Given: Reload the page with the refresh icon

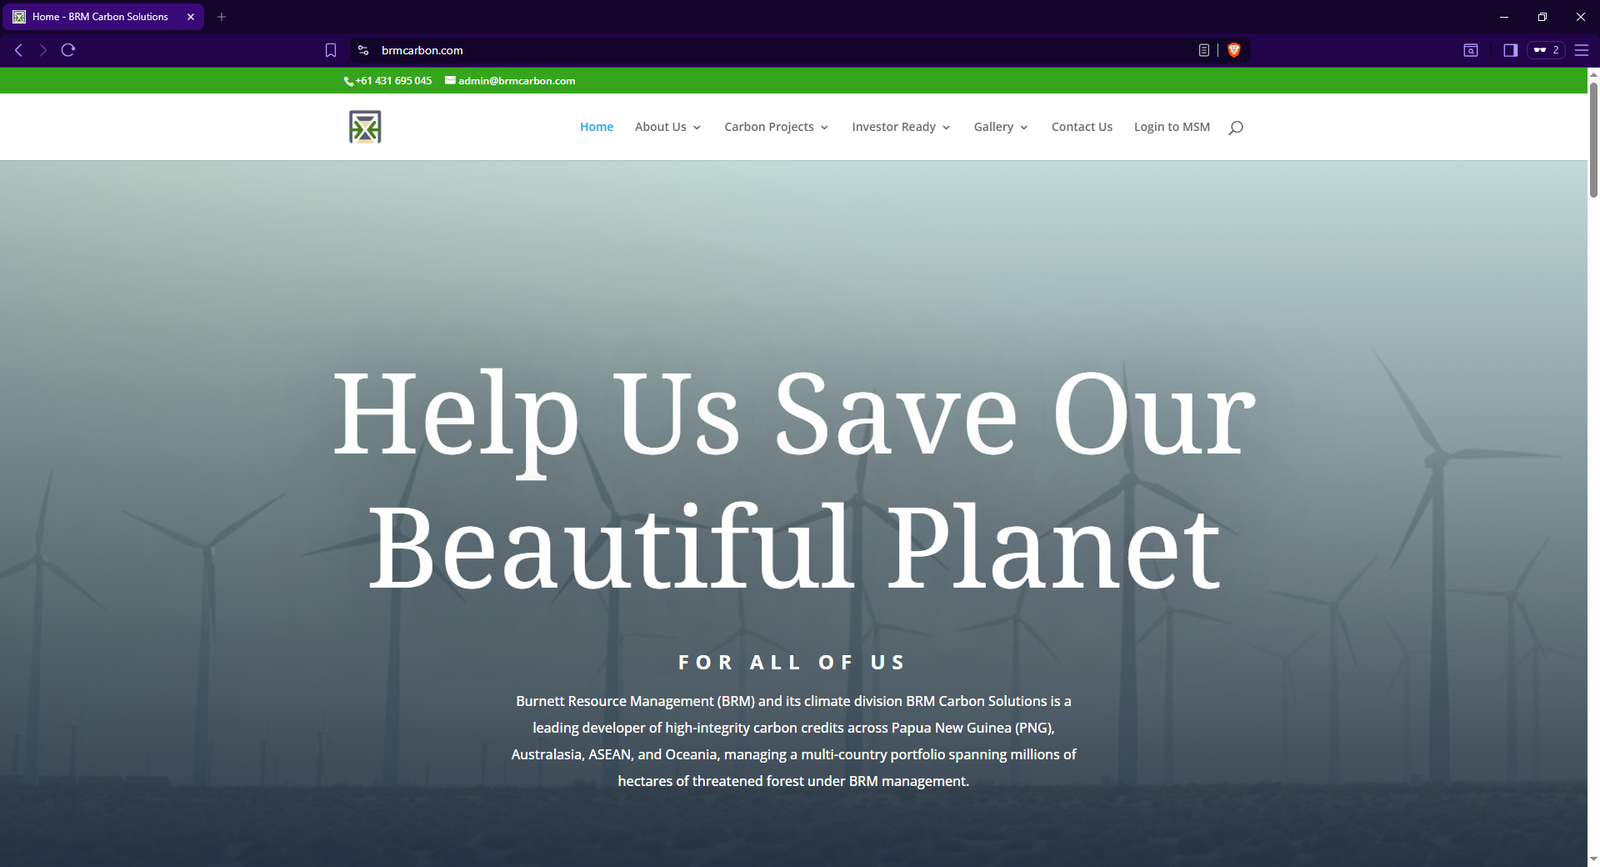Looking at the screenshot, I should point(68,50).
